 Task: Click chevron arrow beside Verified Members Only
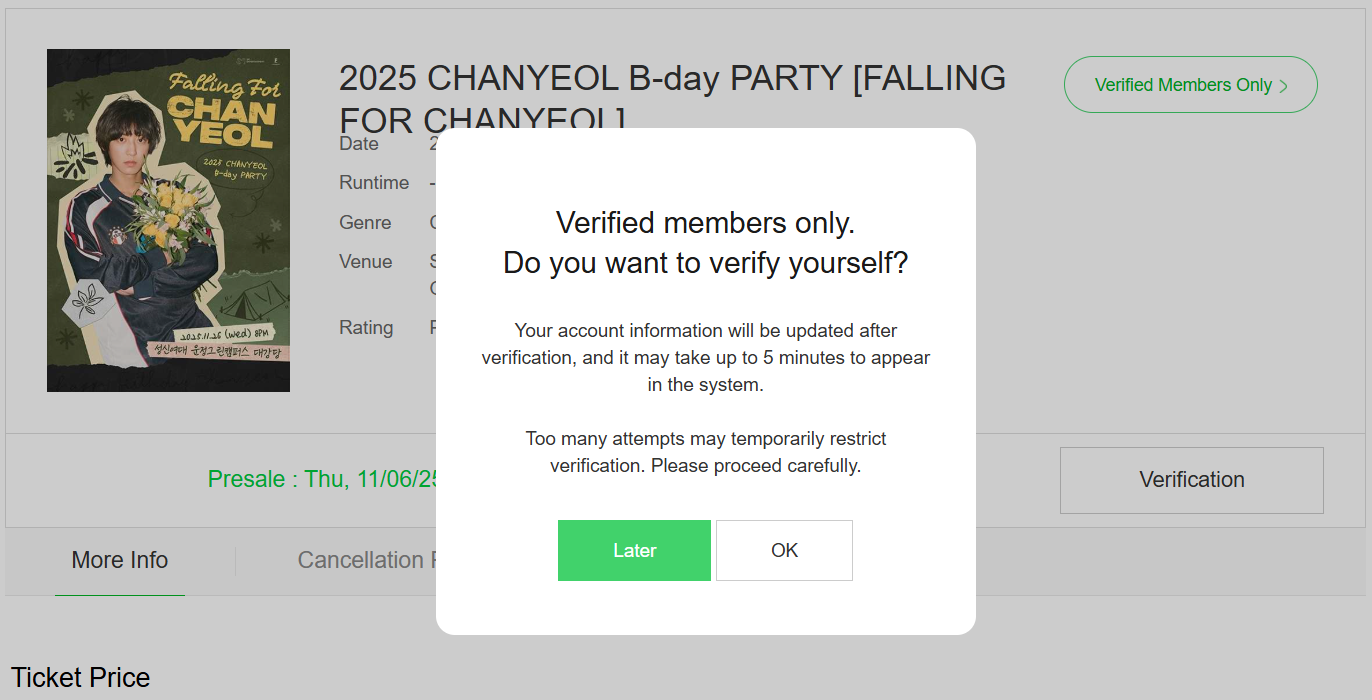1284,86
